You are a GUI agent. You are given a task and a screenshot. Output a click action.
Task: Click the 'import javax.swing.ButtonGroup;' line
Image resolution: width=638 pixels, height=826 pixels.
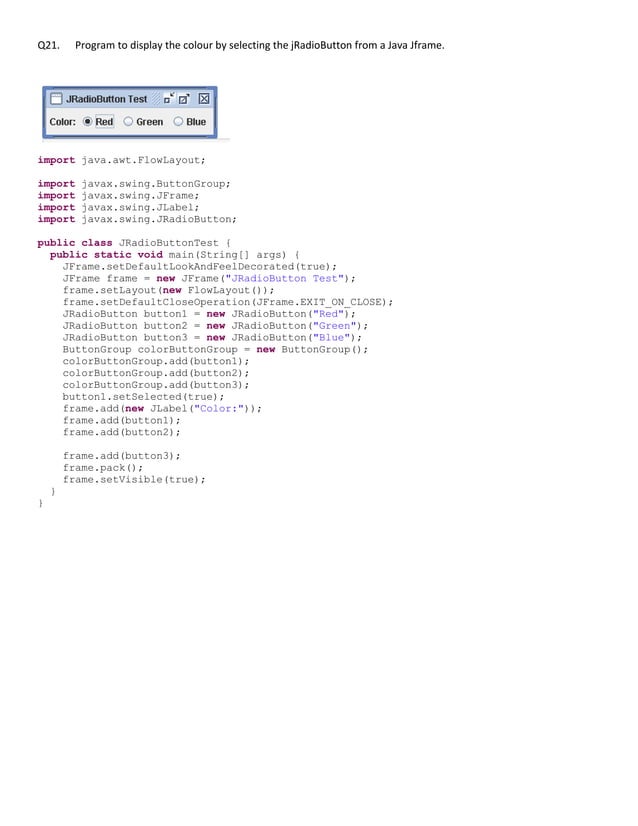pyautogui.click(x=134, y=184)
